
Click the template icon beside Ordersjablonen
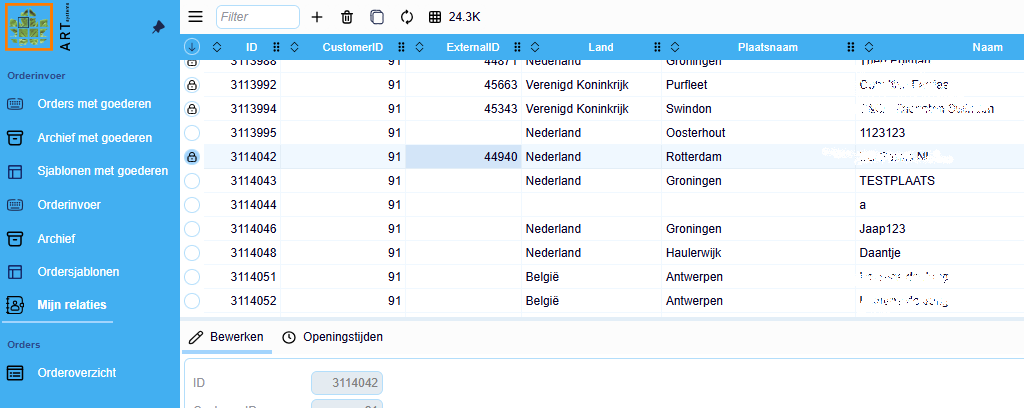coord(15,272)
